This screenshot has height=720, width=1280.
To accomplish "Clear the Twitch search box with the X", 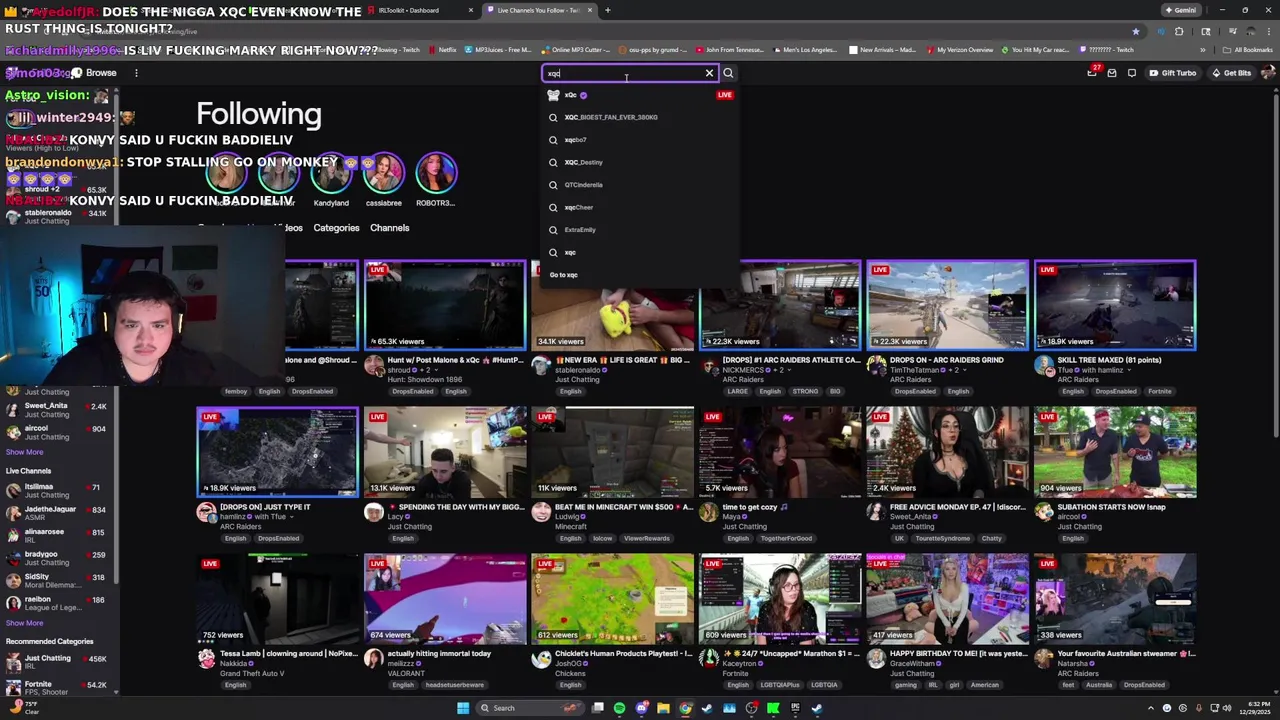I will tap(709, 73).
